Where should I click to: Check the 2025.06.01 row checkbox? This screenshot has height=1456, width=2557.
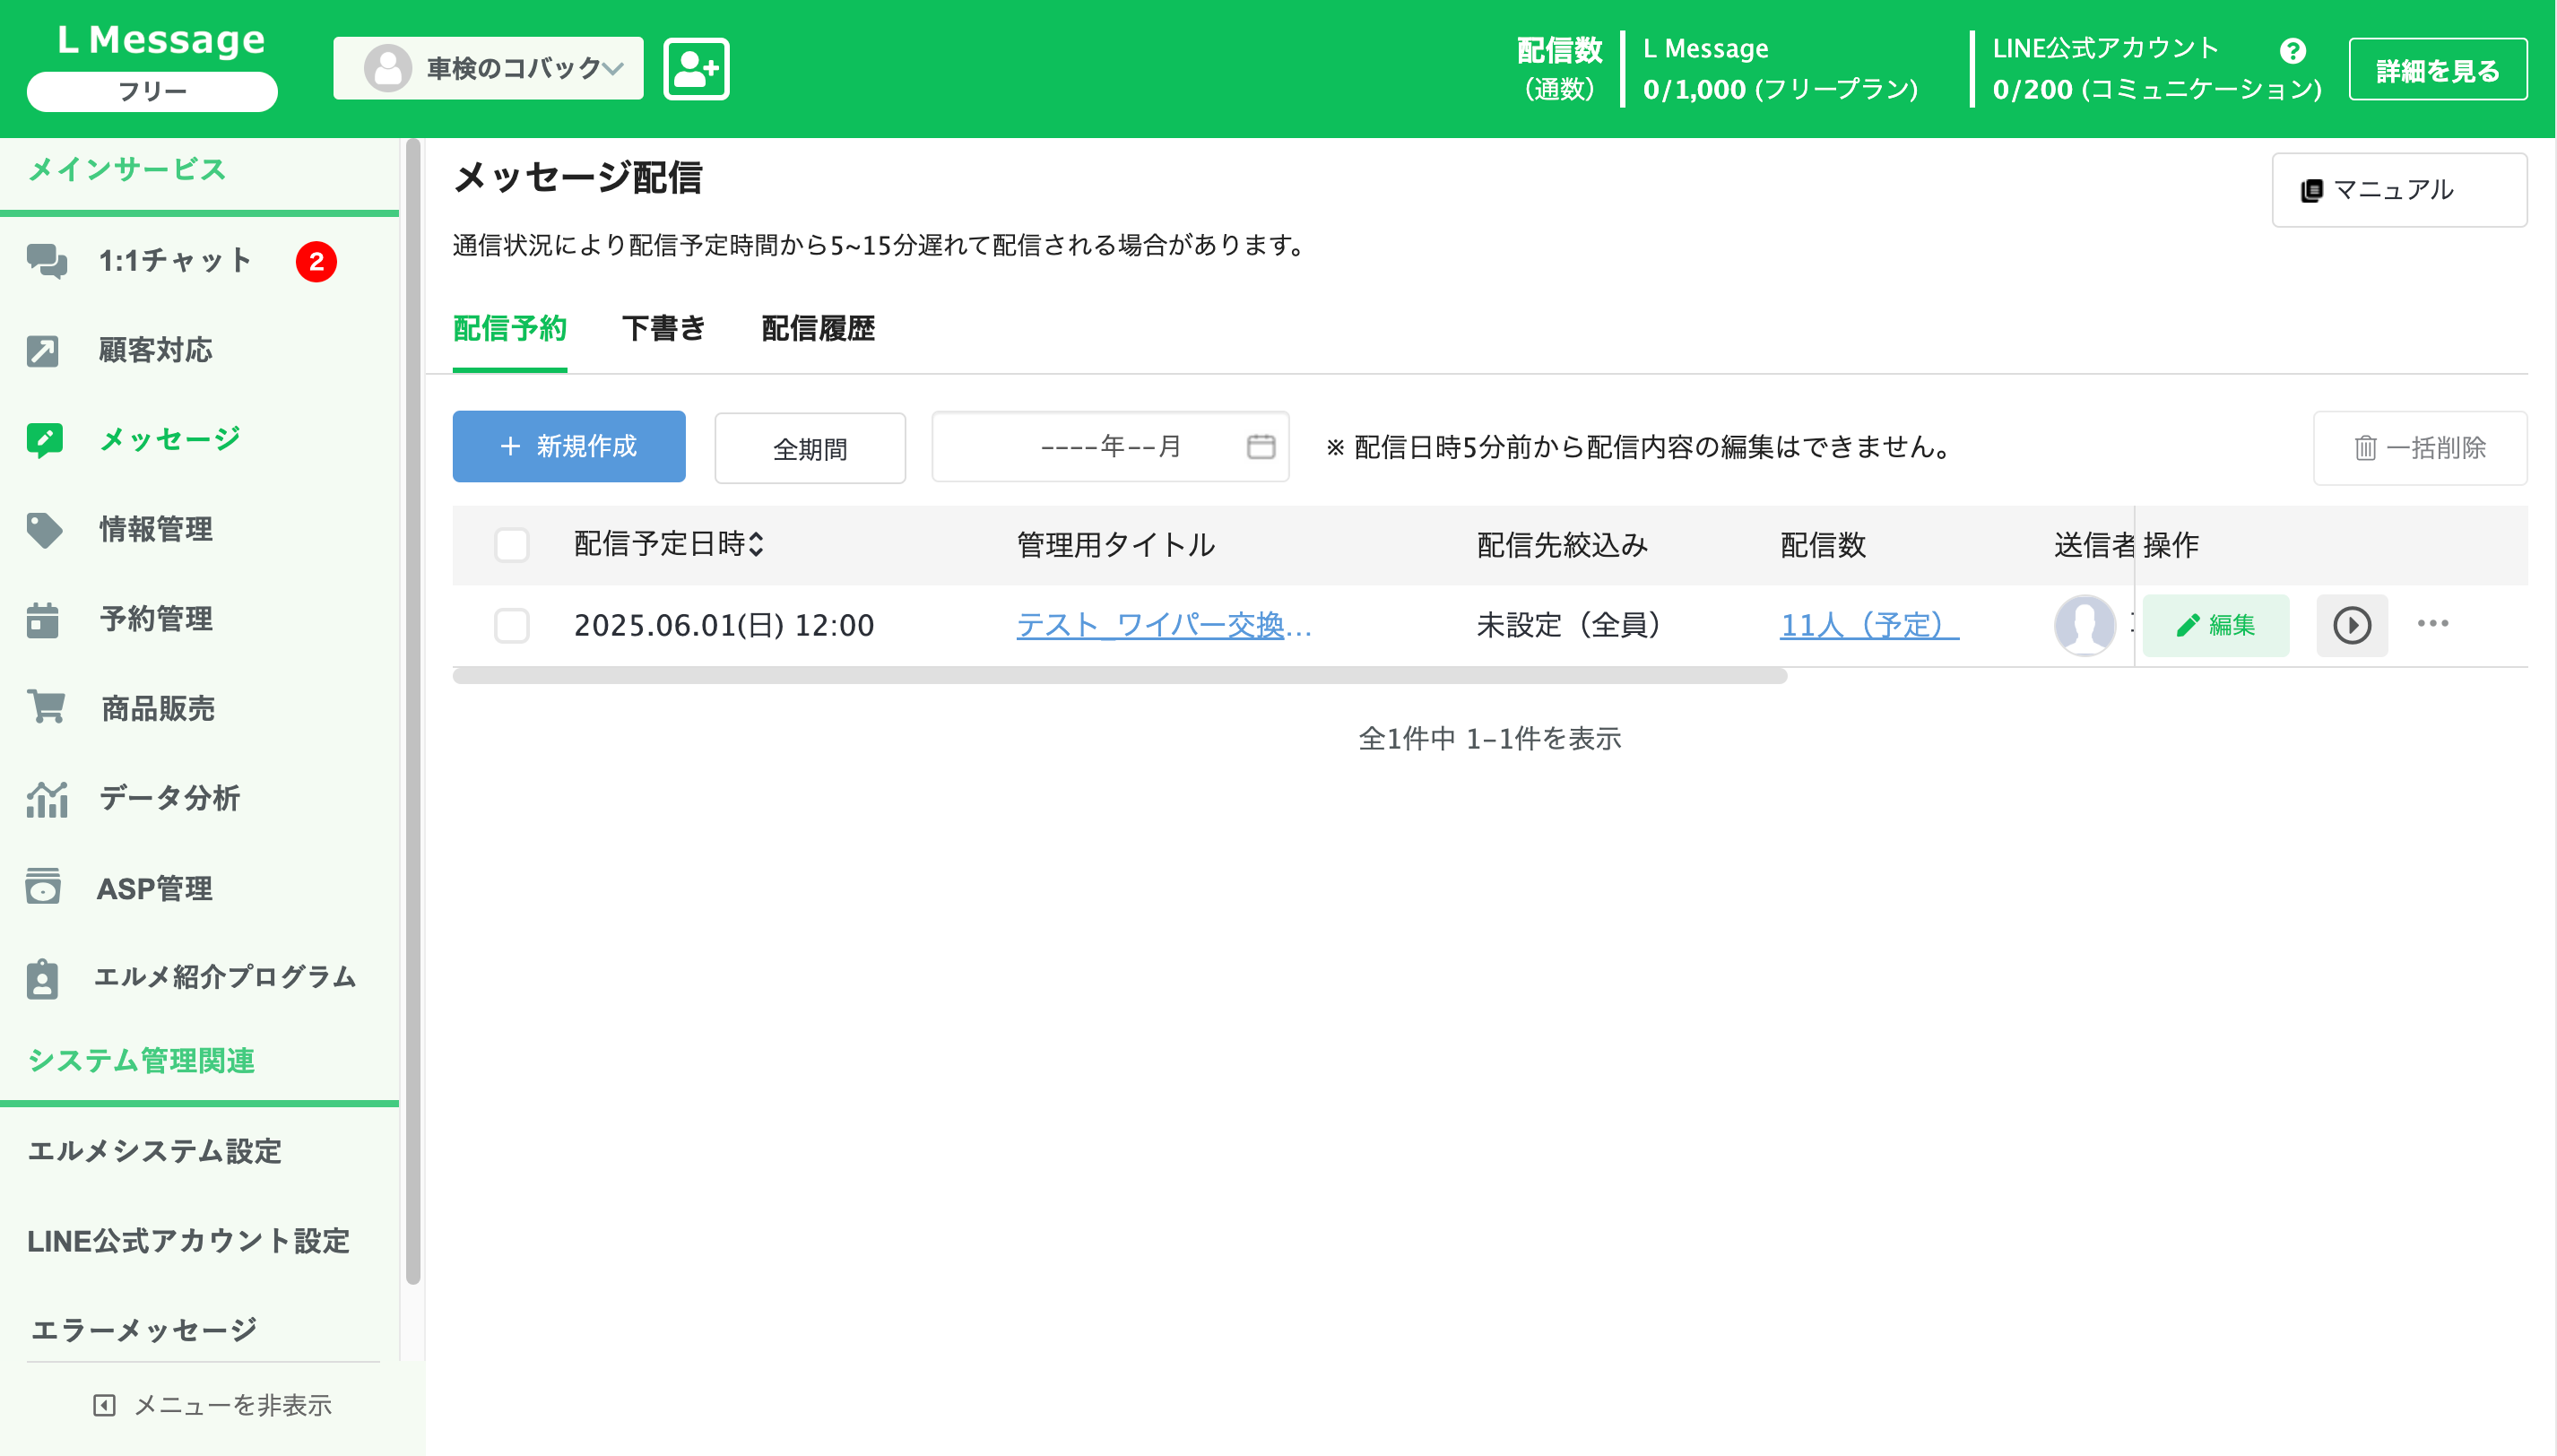coord(512,626)
